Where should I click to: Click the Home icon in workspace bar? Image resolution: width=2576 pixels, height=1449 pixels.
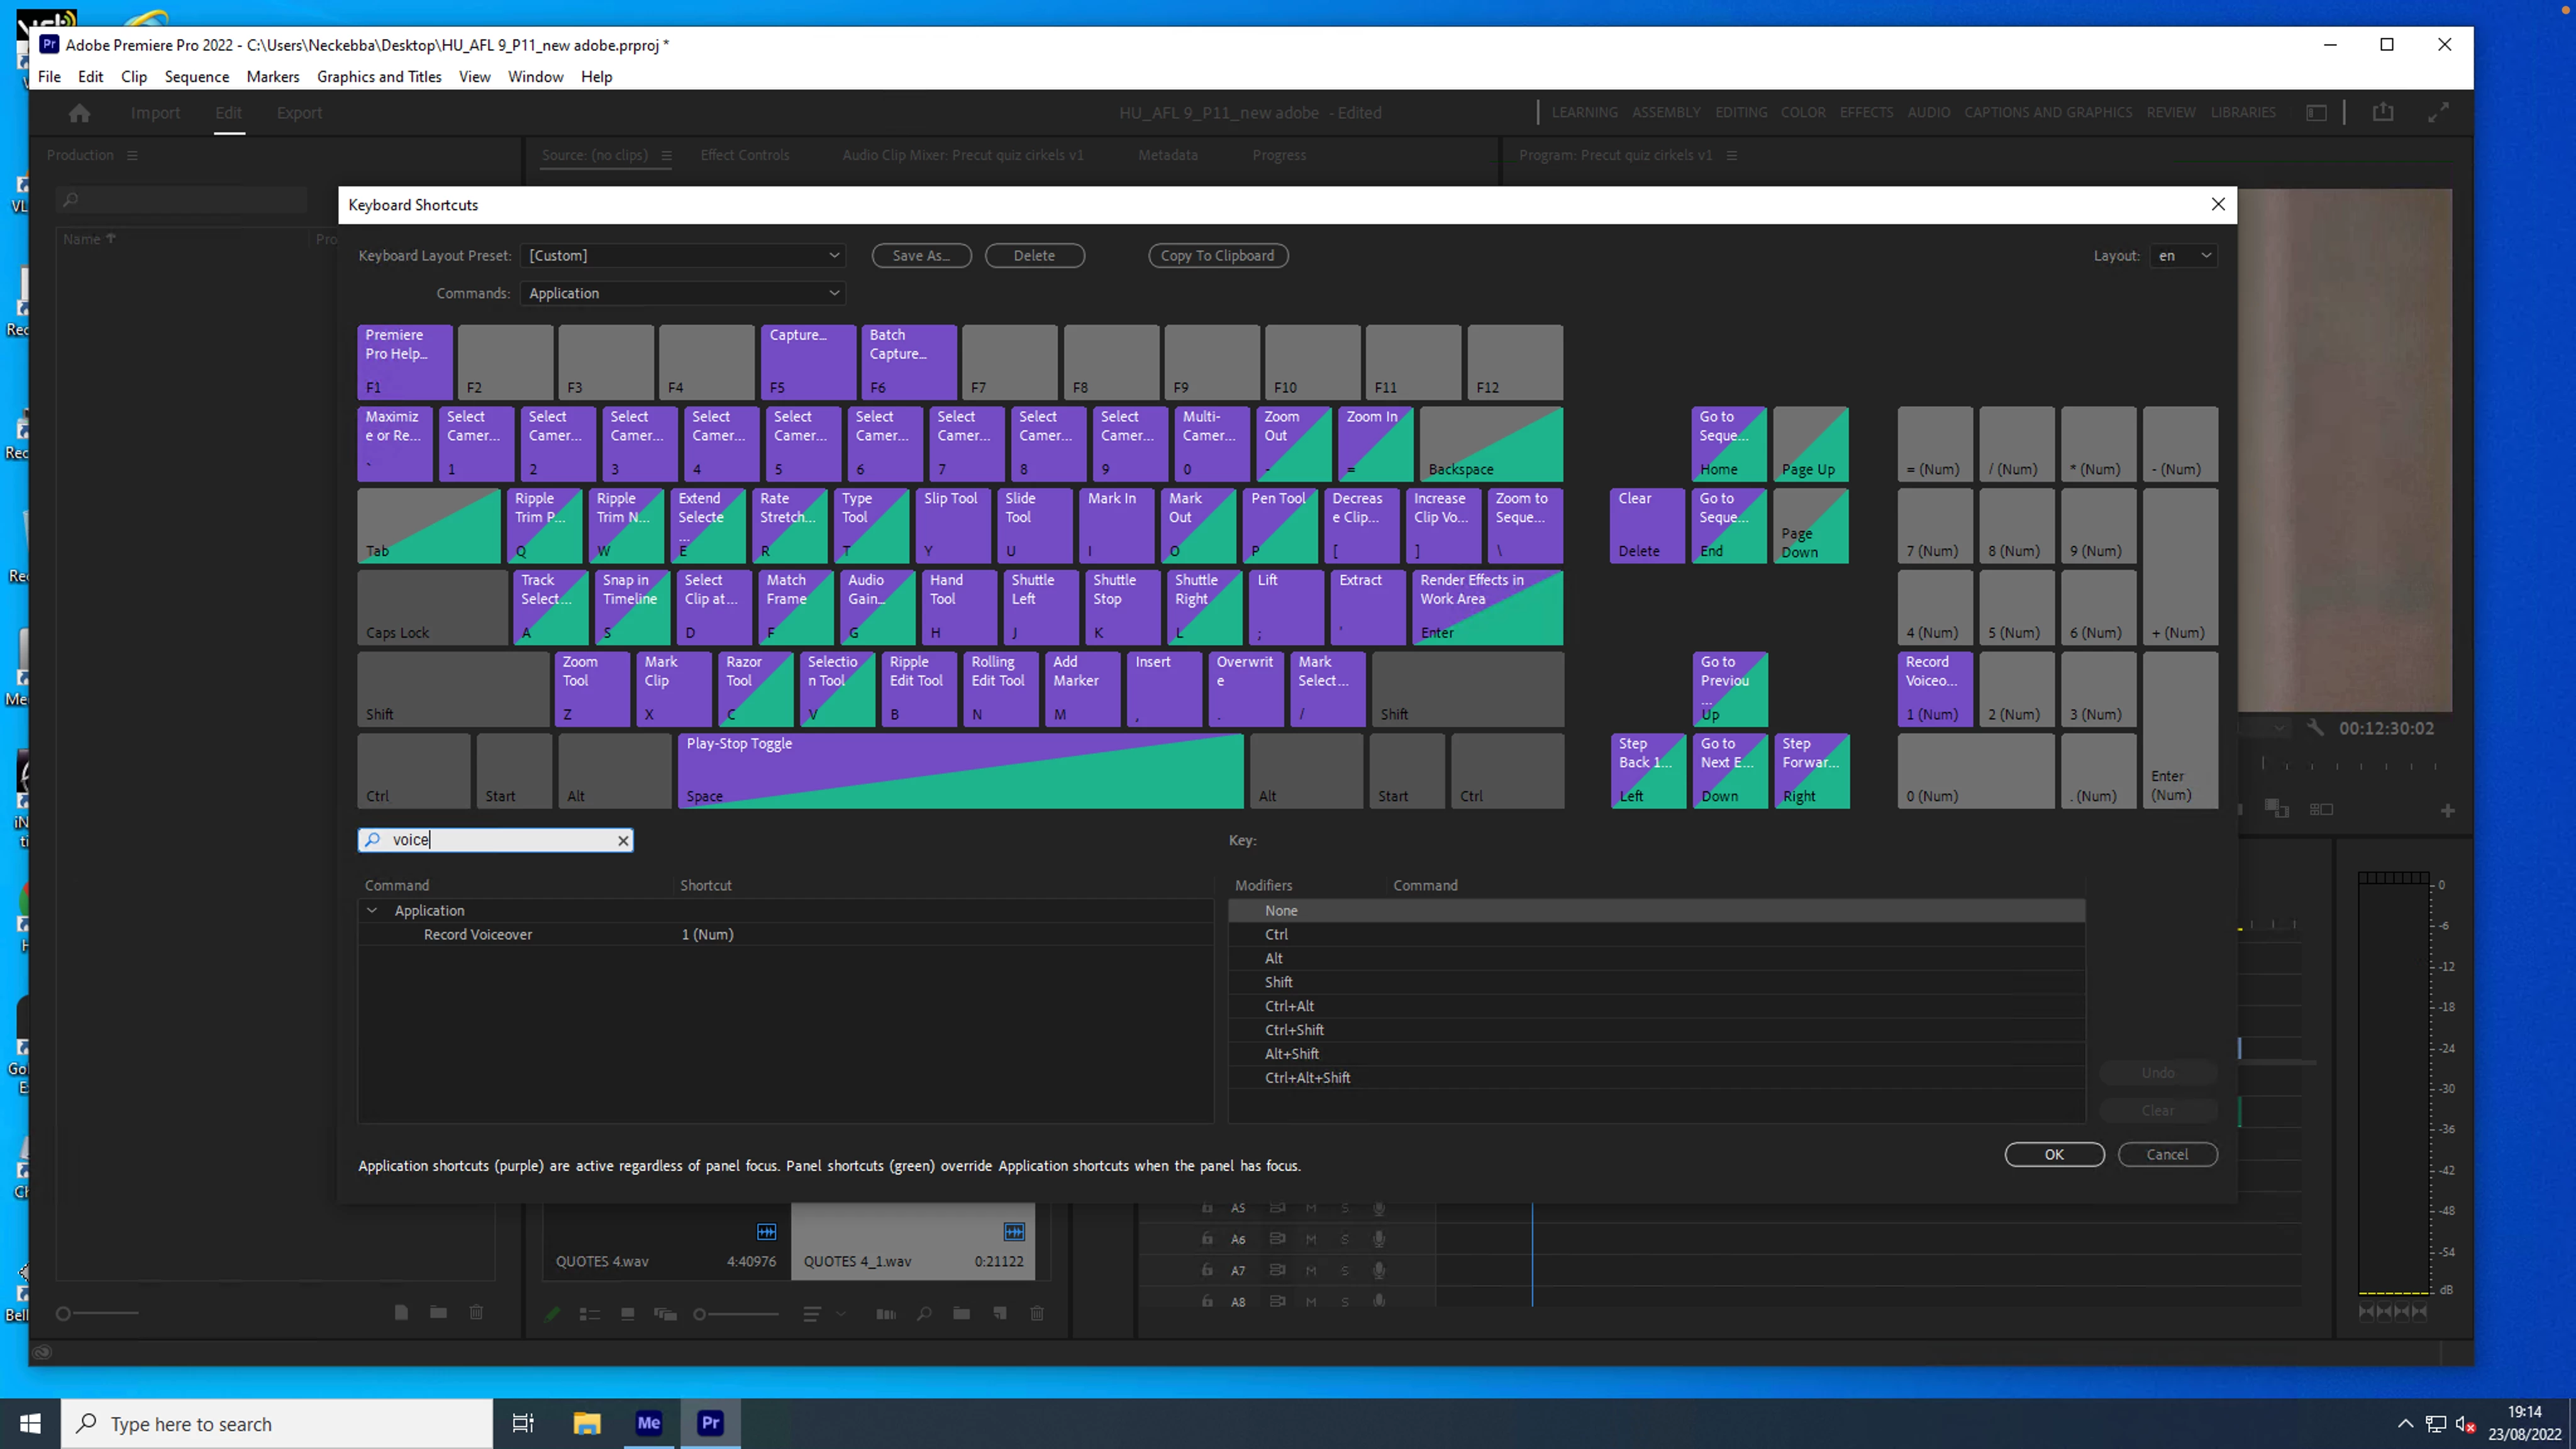point(79,113)
